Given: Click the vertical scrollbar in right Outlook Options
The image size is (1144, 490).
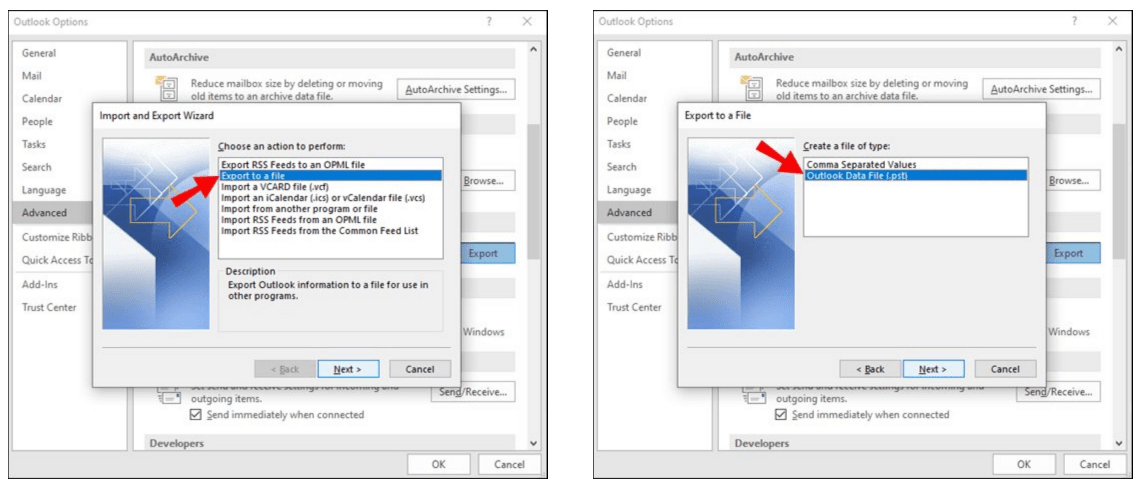Looking at the screenshot, I should click(x=1118, y=194).
